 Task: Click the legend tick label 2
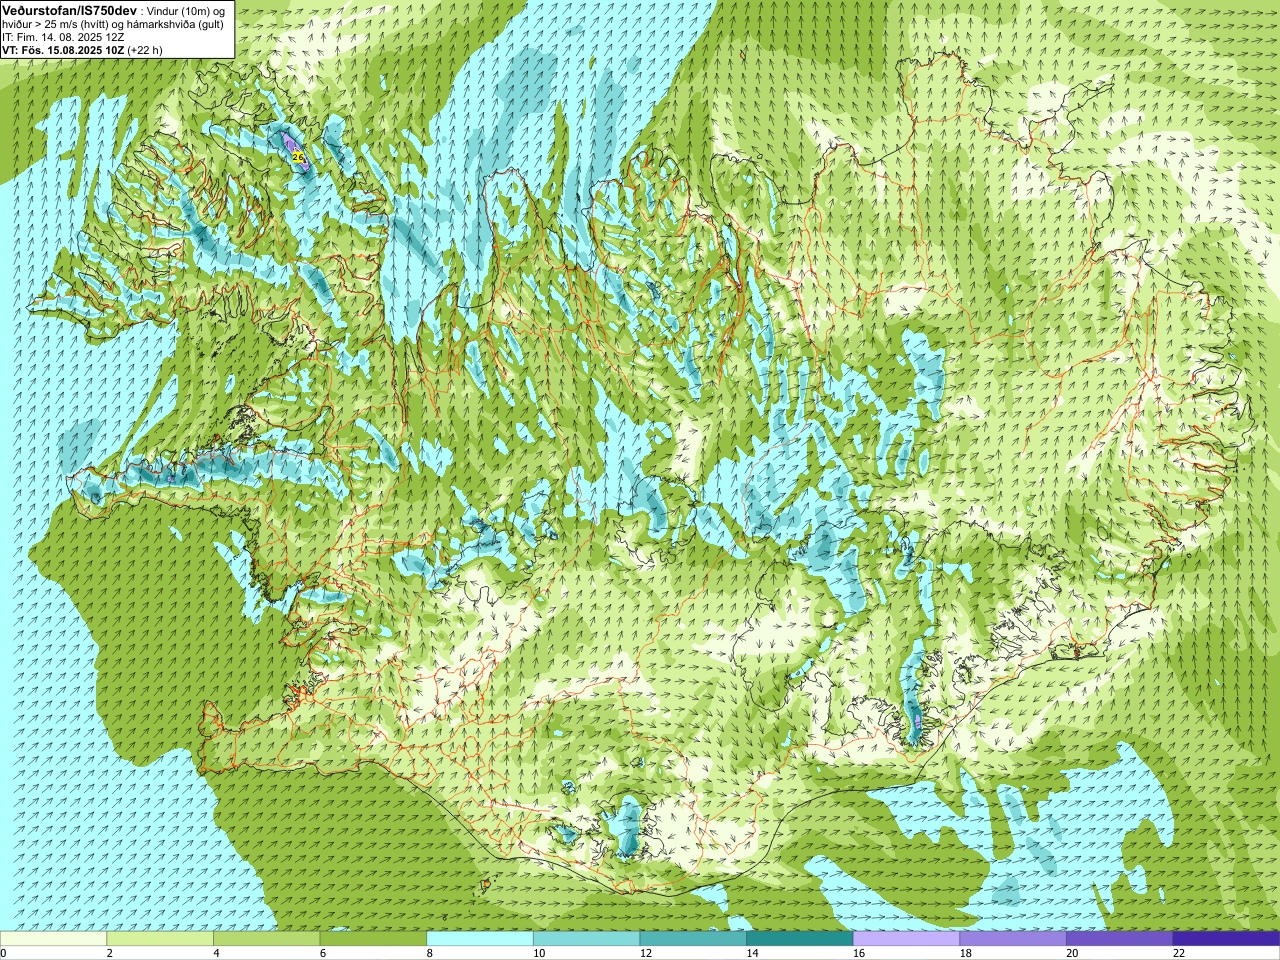point(109,953)
